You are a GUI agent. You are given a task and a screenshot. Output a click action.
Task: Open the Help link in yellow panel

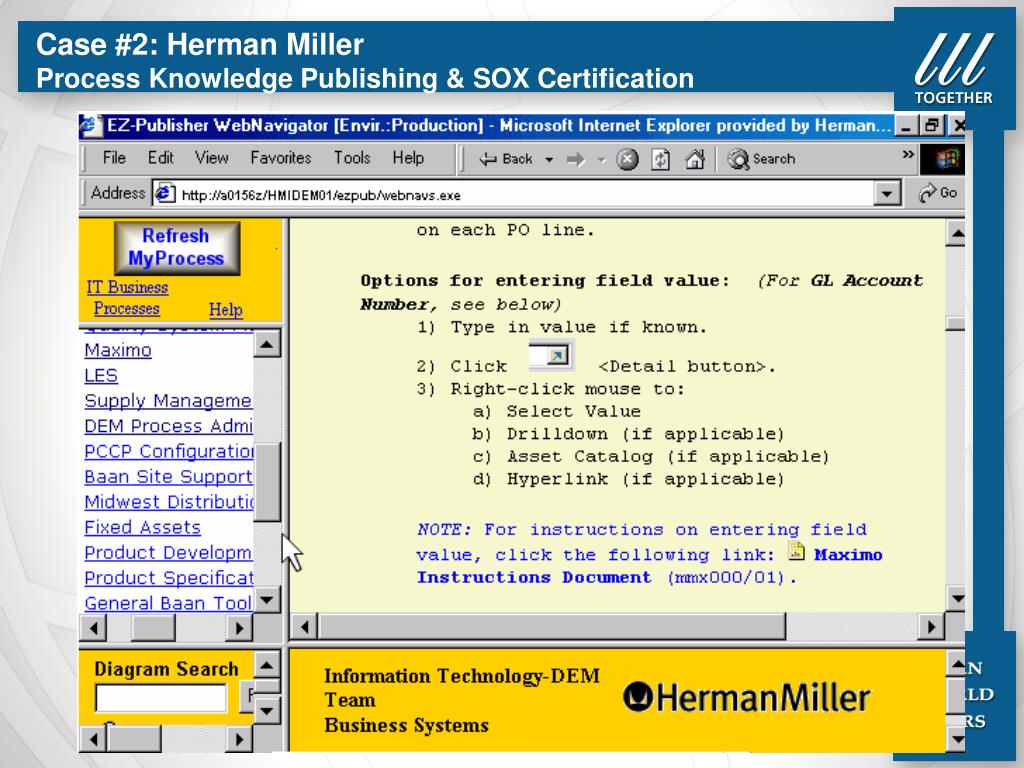pos(225,310)
